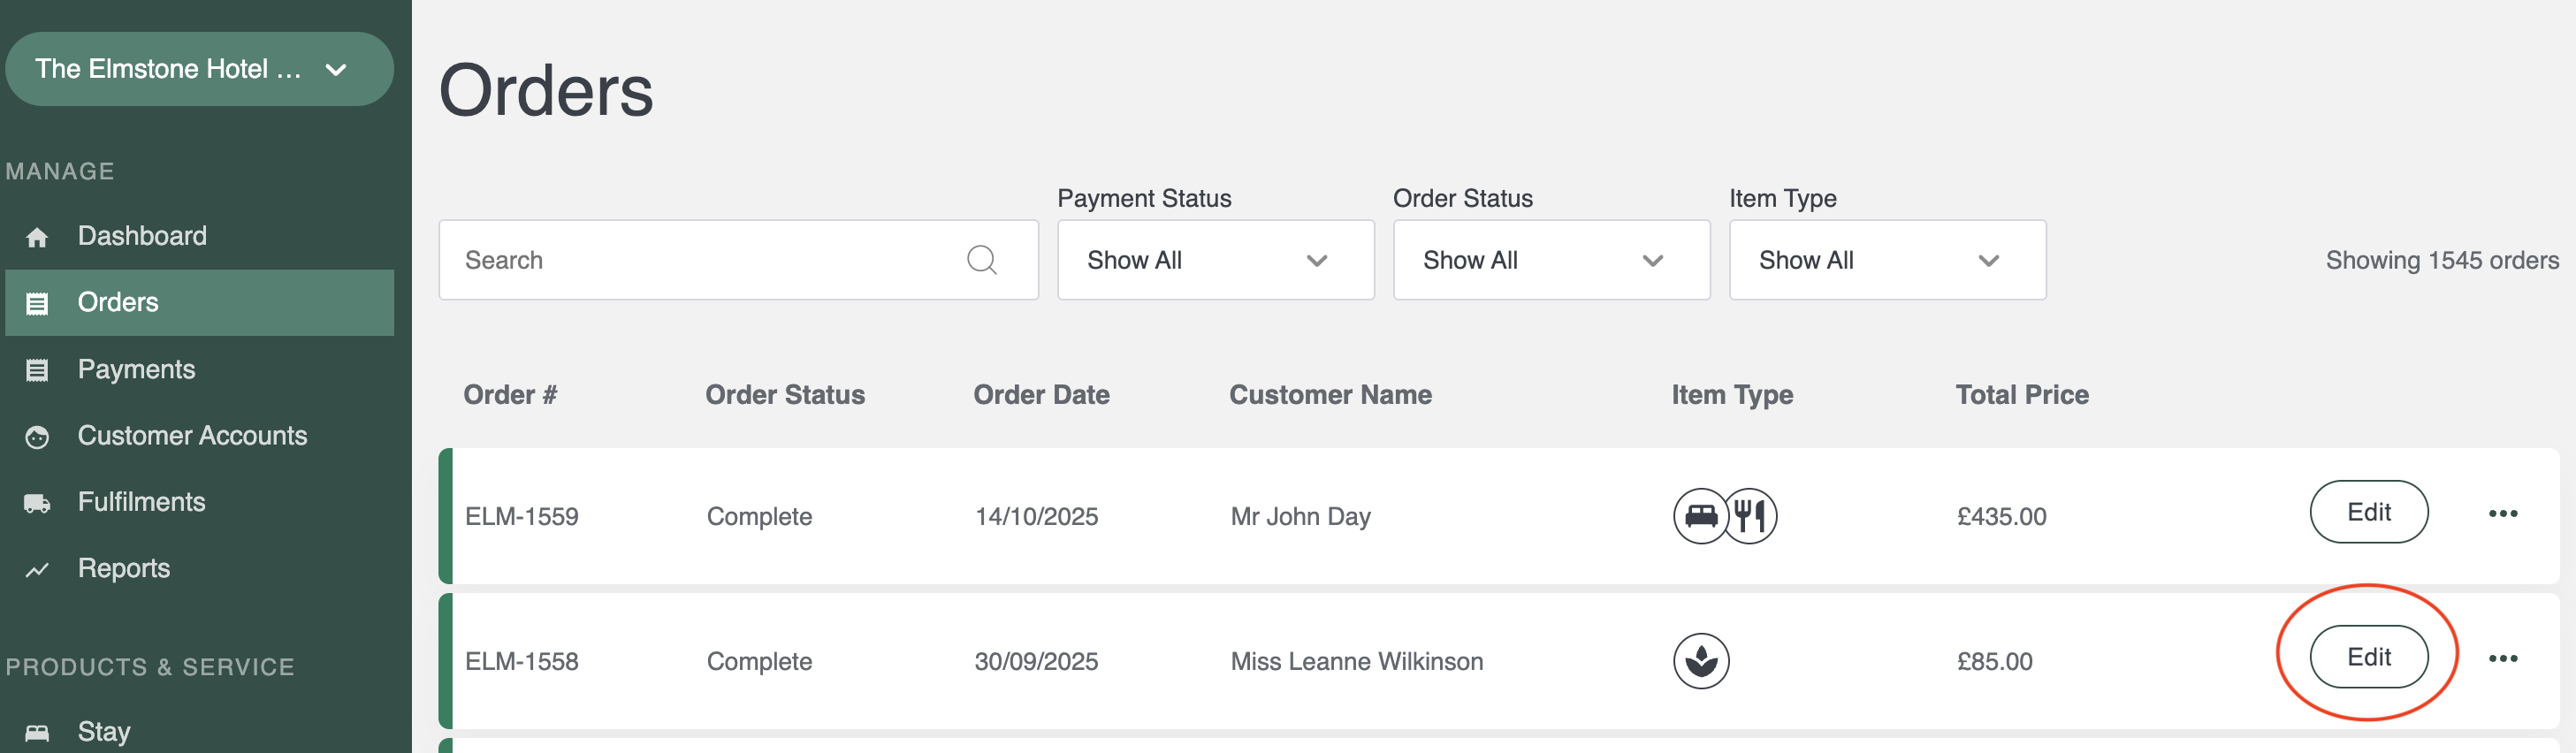
Task: Edit order ELM-1559
Action: pos(2368,512)
